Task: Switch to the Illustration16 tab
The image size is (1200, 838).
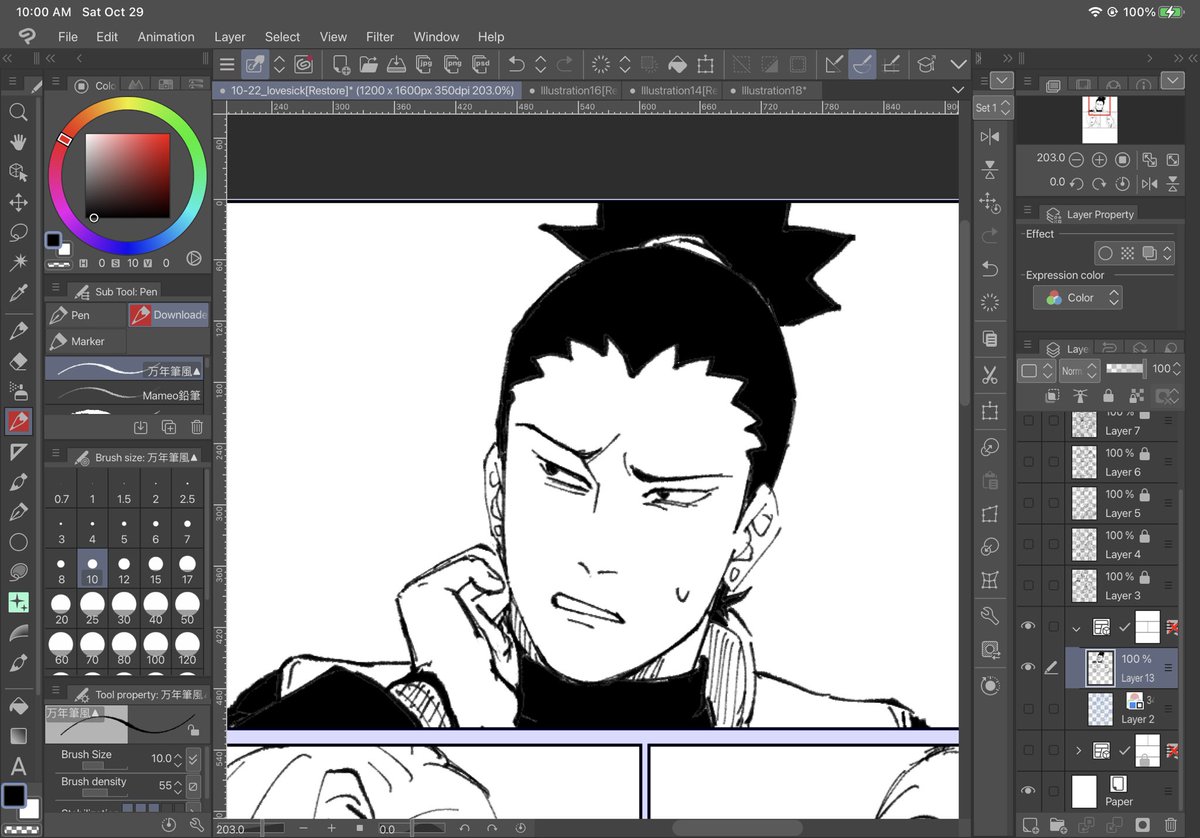Action: (x=572, y=90)
